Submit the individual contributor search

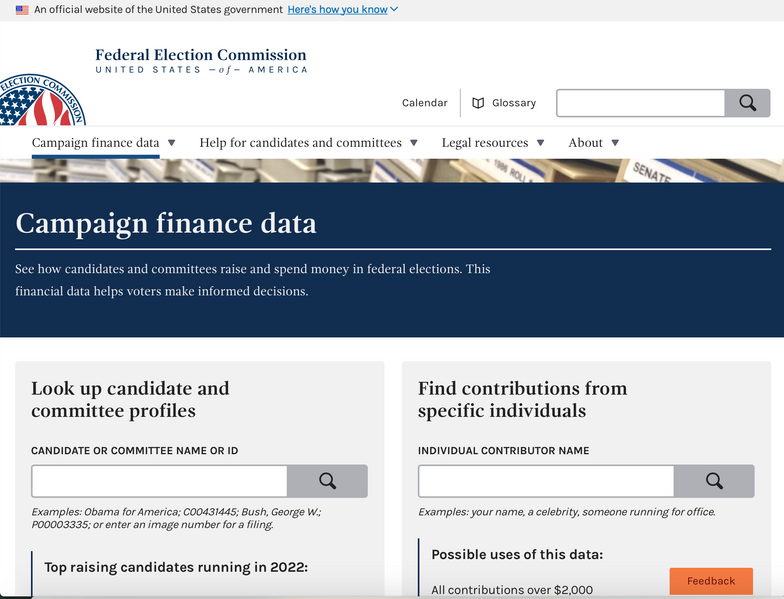[x=714, y=481]
